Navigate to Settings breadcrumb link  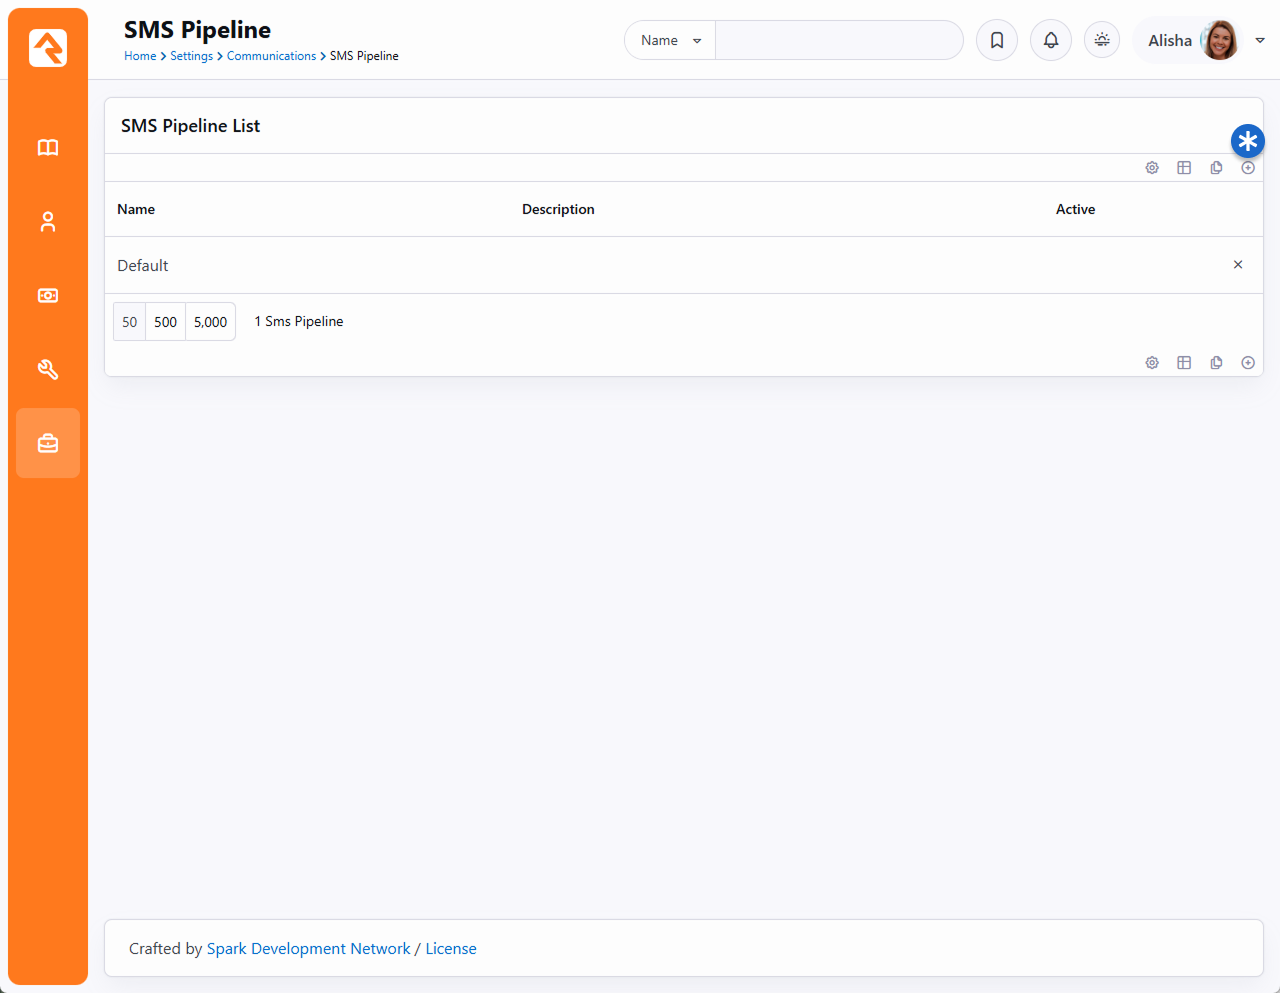pyautogui.click(x=191, y=56)
